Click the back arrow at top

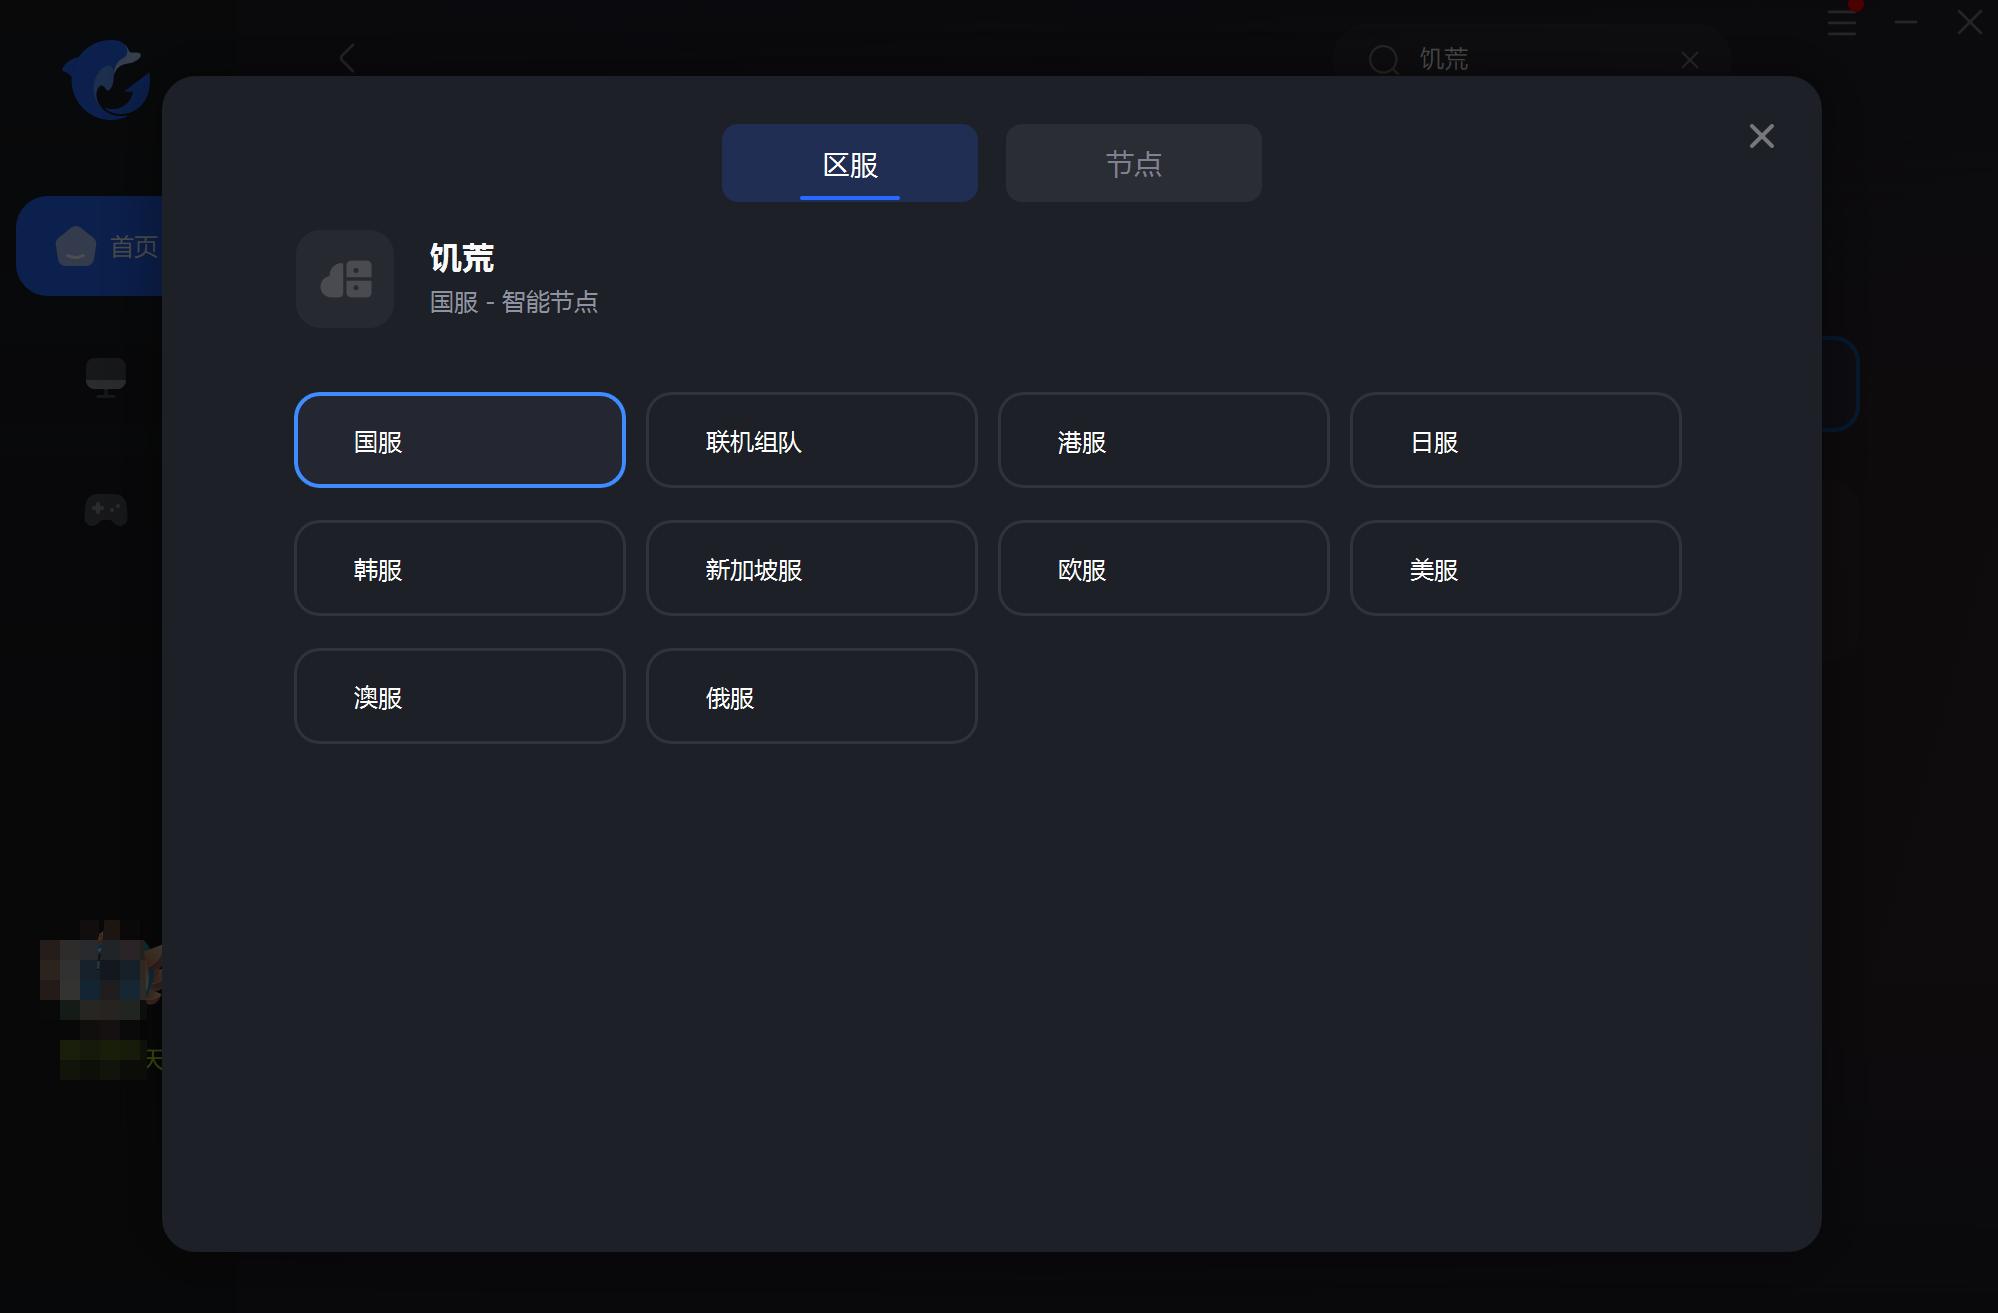point(347,58)
